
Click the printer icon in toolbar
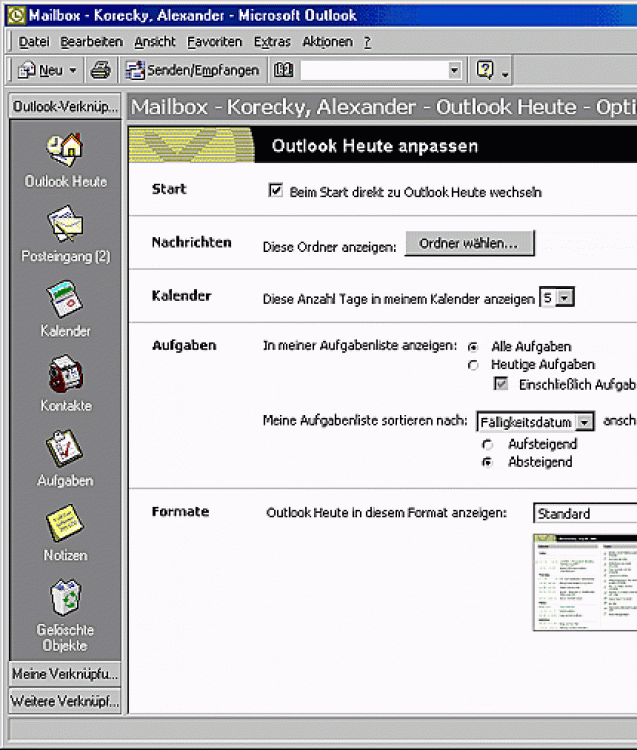[100, 70]
